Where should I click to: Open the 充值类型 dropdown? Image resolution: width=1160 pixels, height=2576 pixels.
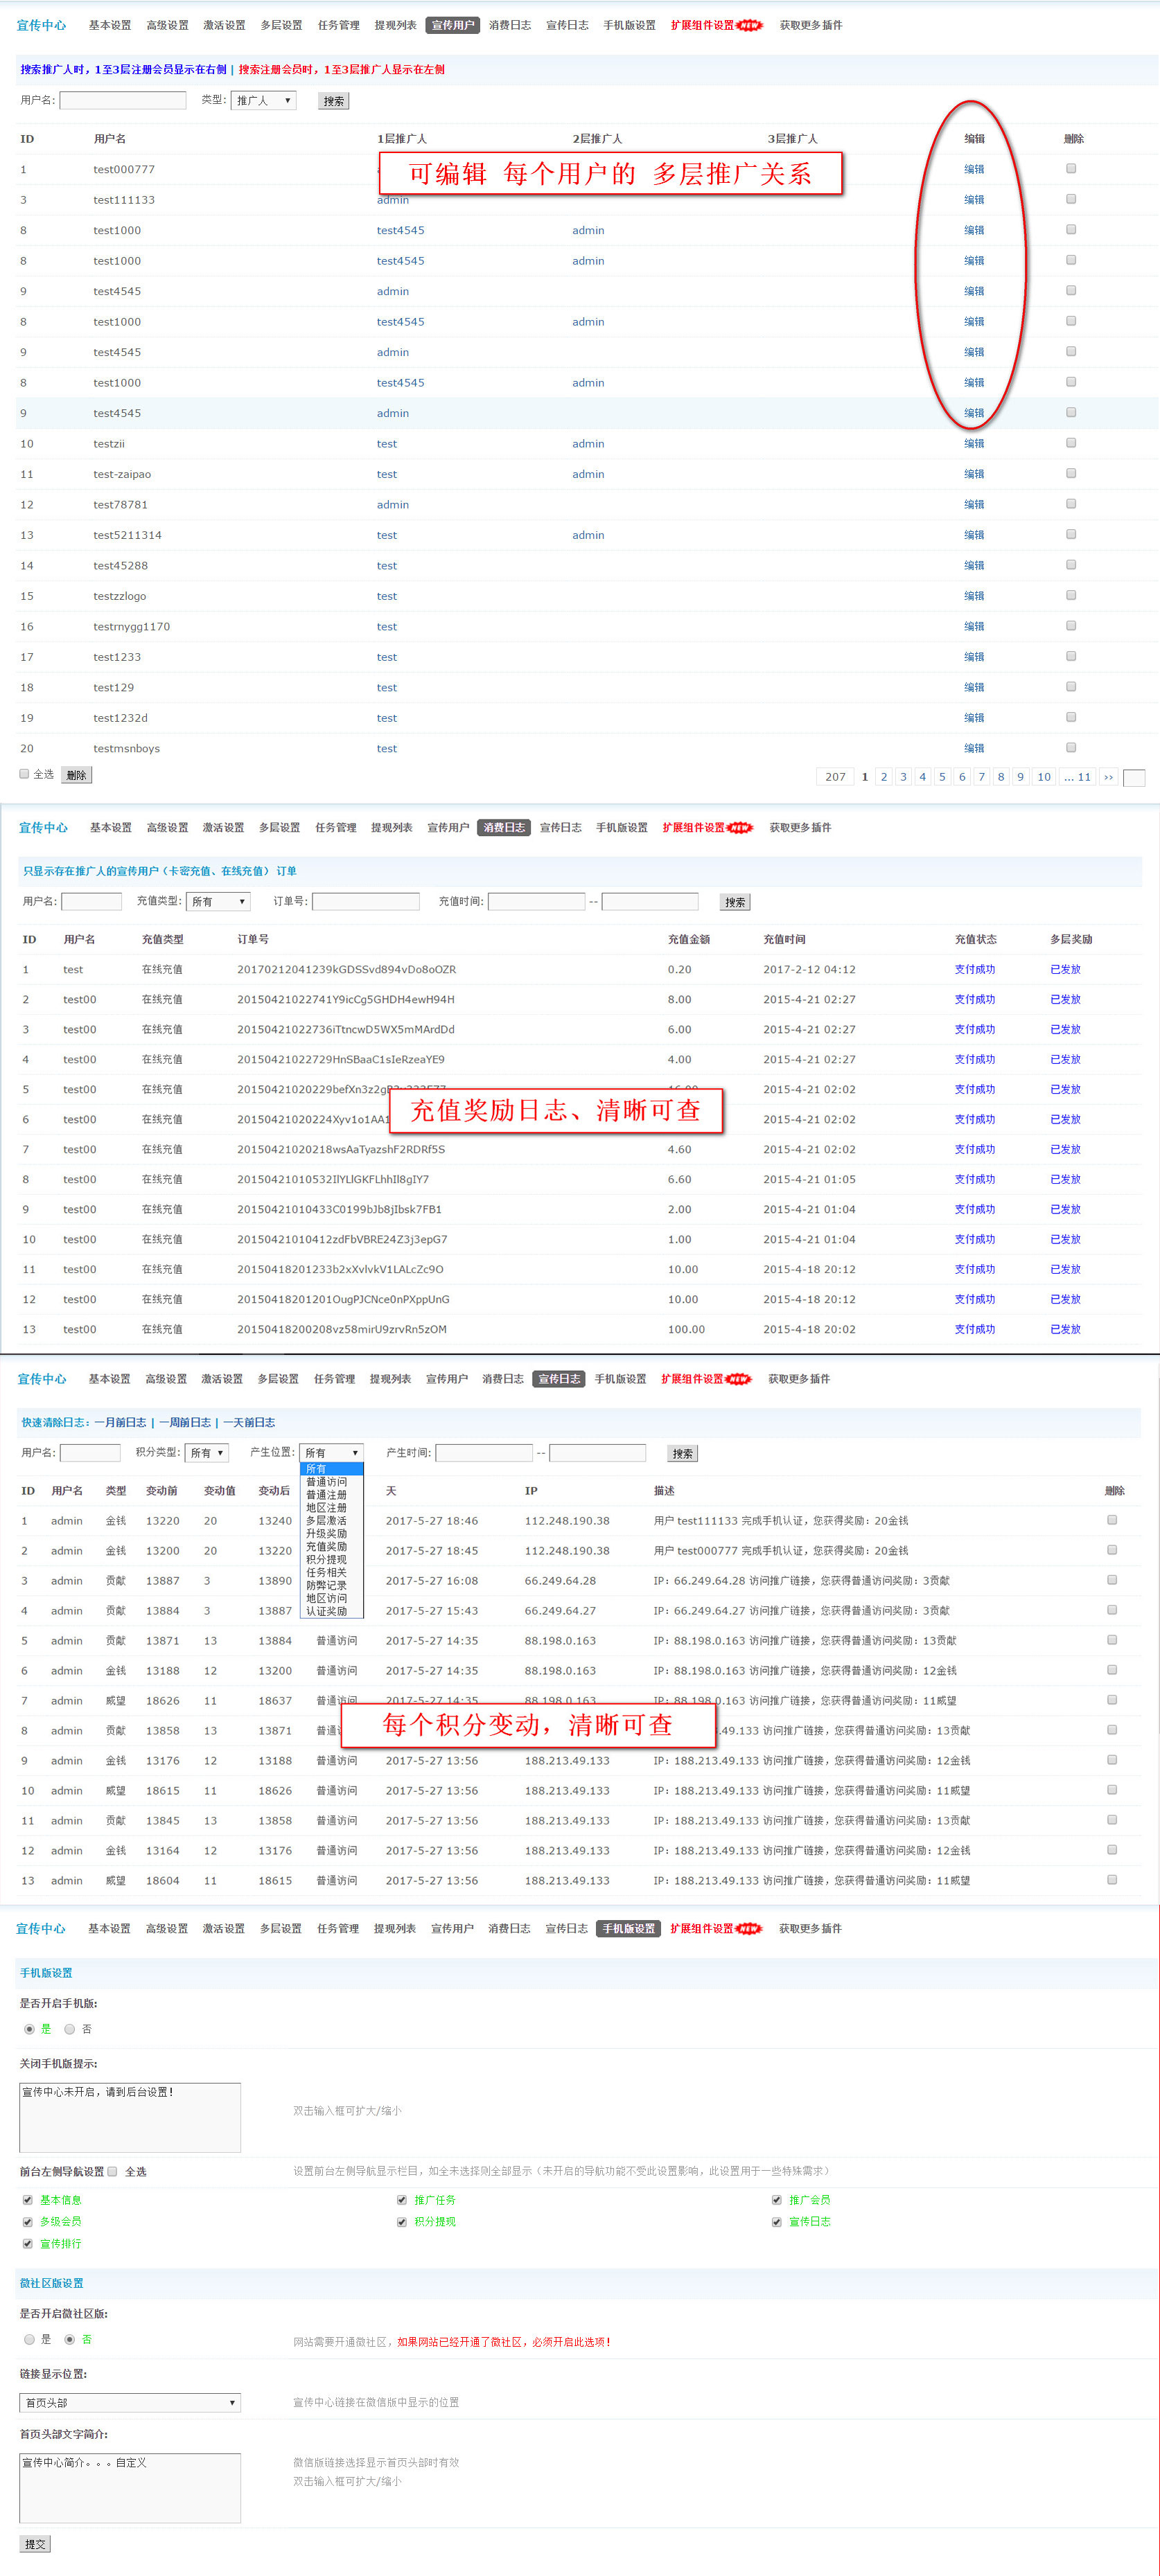click(x=218, y=901)
